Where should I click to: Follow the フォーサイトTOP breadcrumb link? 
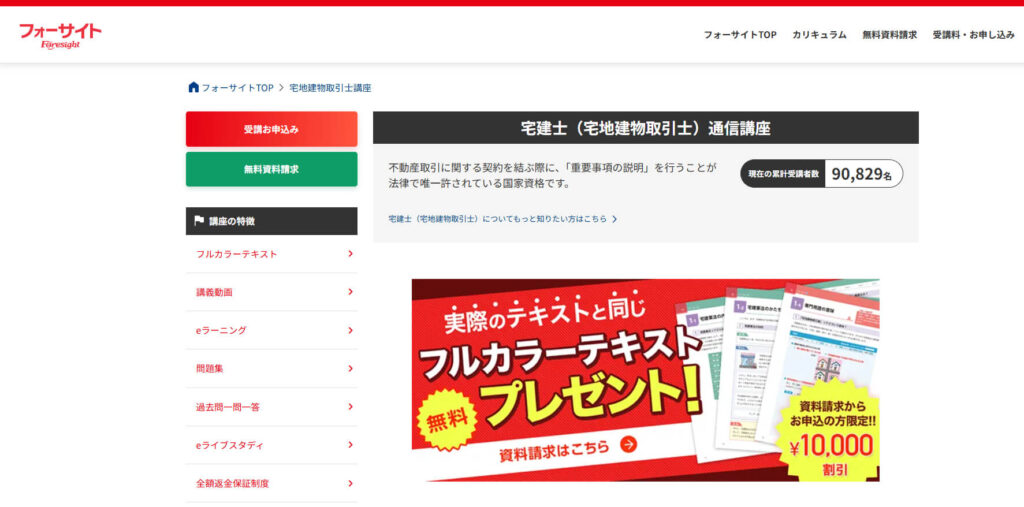(x=237, y=88)
